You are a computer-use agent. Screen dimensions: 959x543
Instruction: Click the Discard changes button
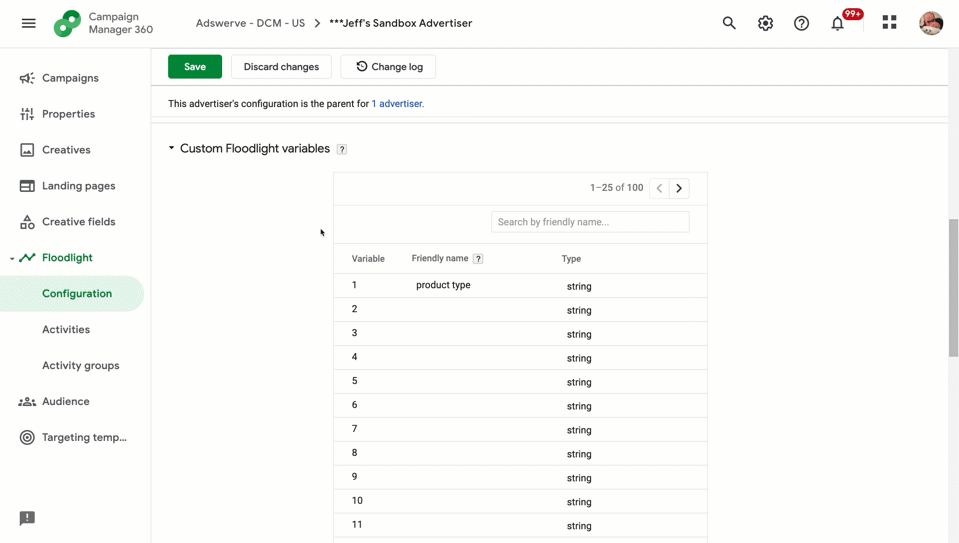pos(281,67)
